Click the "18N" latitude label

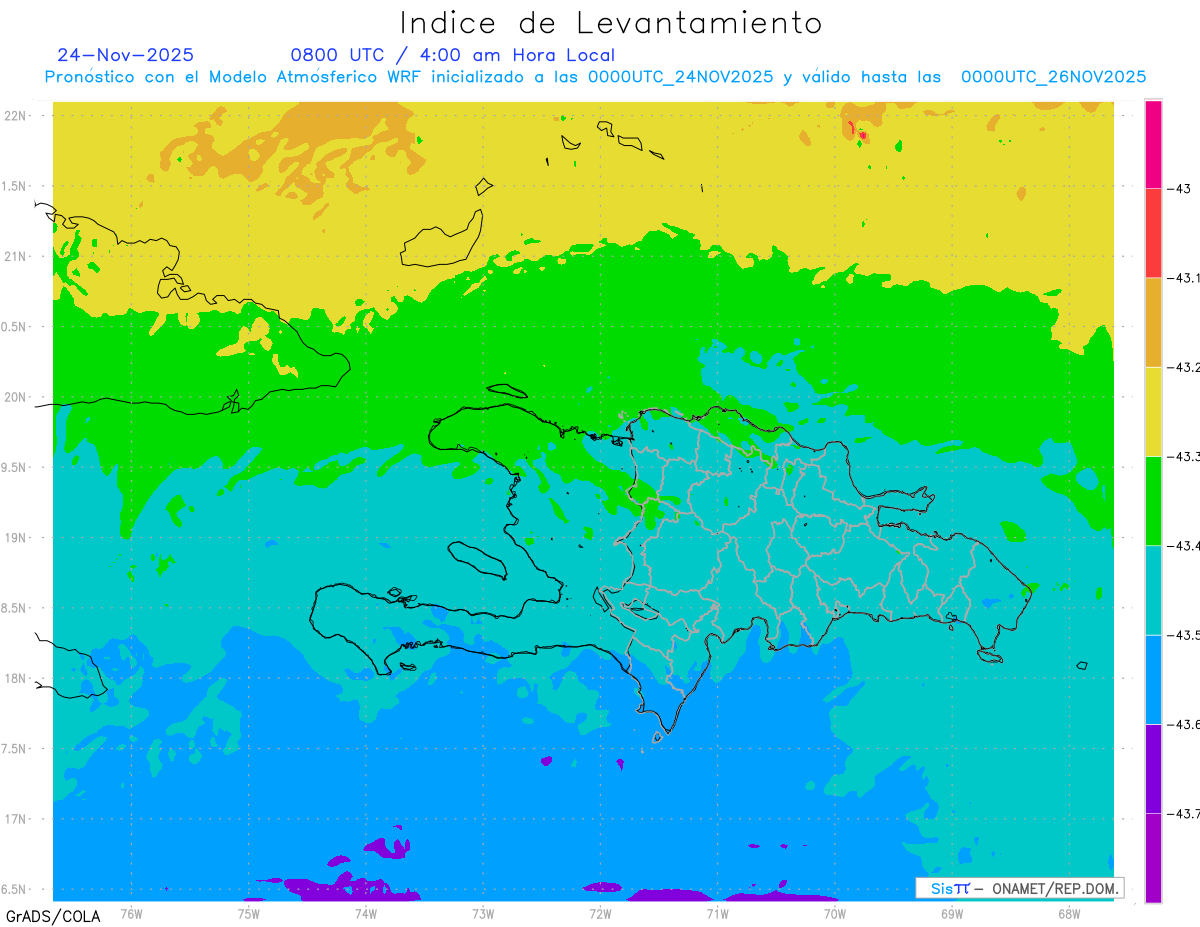(x=17, y=678)
